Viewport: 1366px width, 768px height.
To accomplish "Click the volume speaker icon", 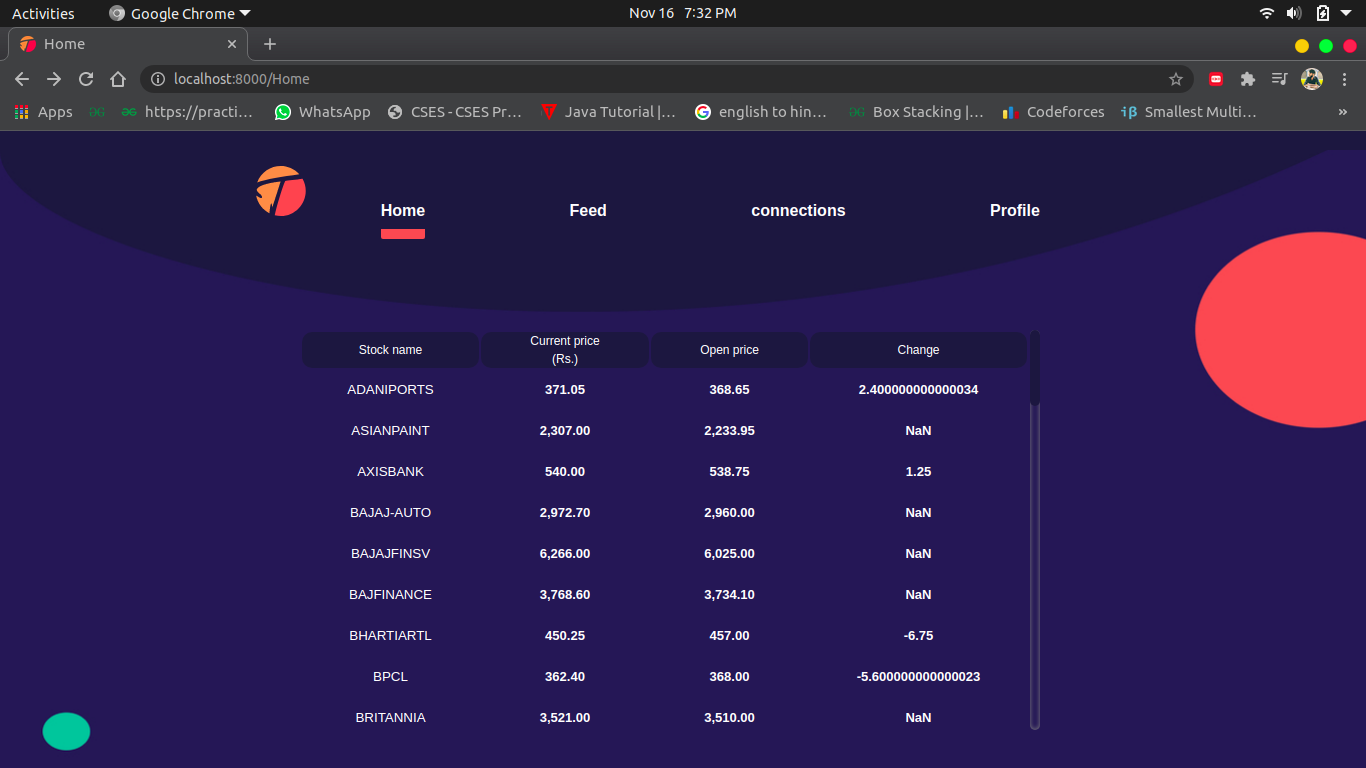I will [x=1294, y=13].
